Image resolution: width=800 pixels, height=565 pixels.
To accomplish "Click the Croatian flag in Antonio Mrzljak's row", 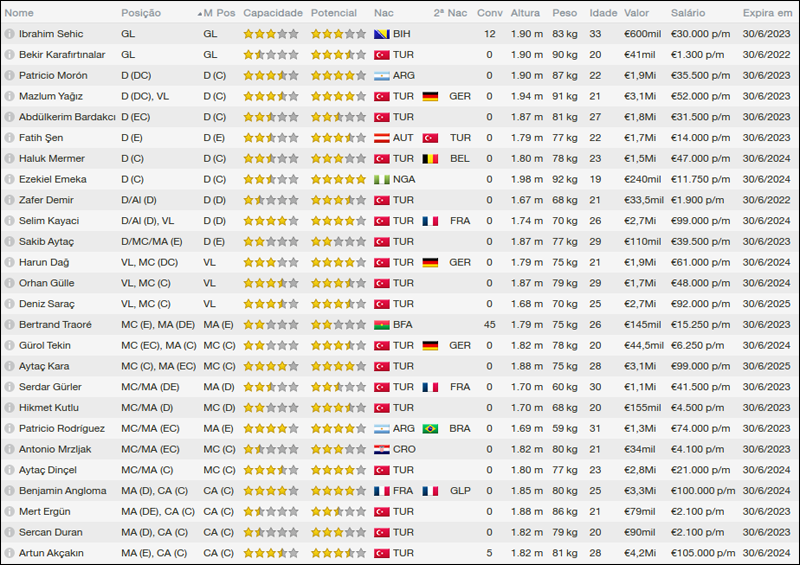I will point(381,450).
